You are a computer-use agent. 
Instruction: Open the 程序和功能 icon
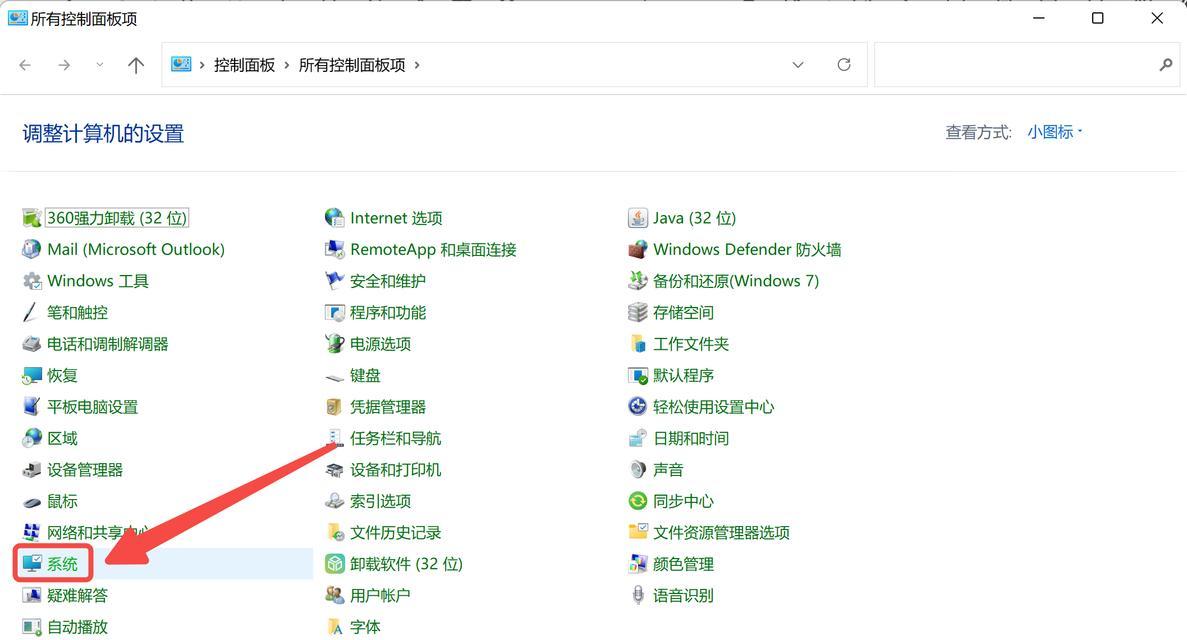334,312
